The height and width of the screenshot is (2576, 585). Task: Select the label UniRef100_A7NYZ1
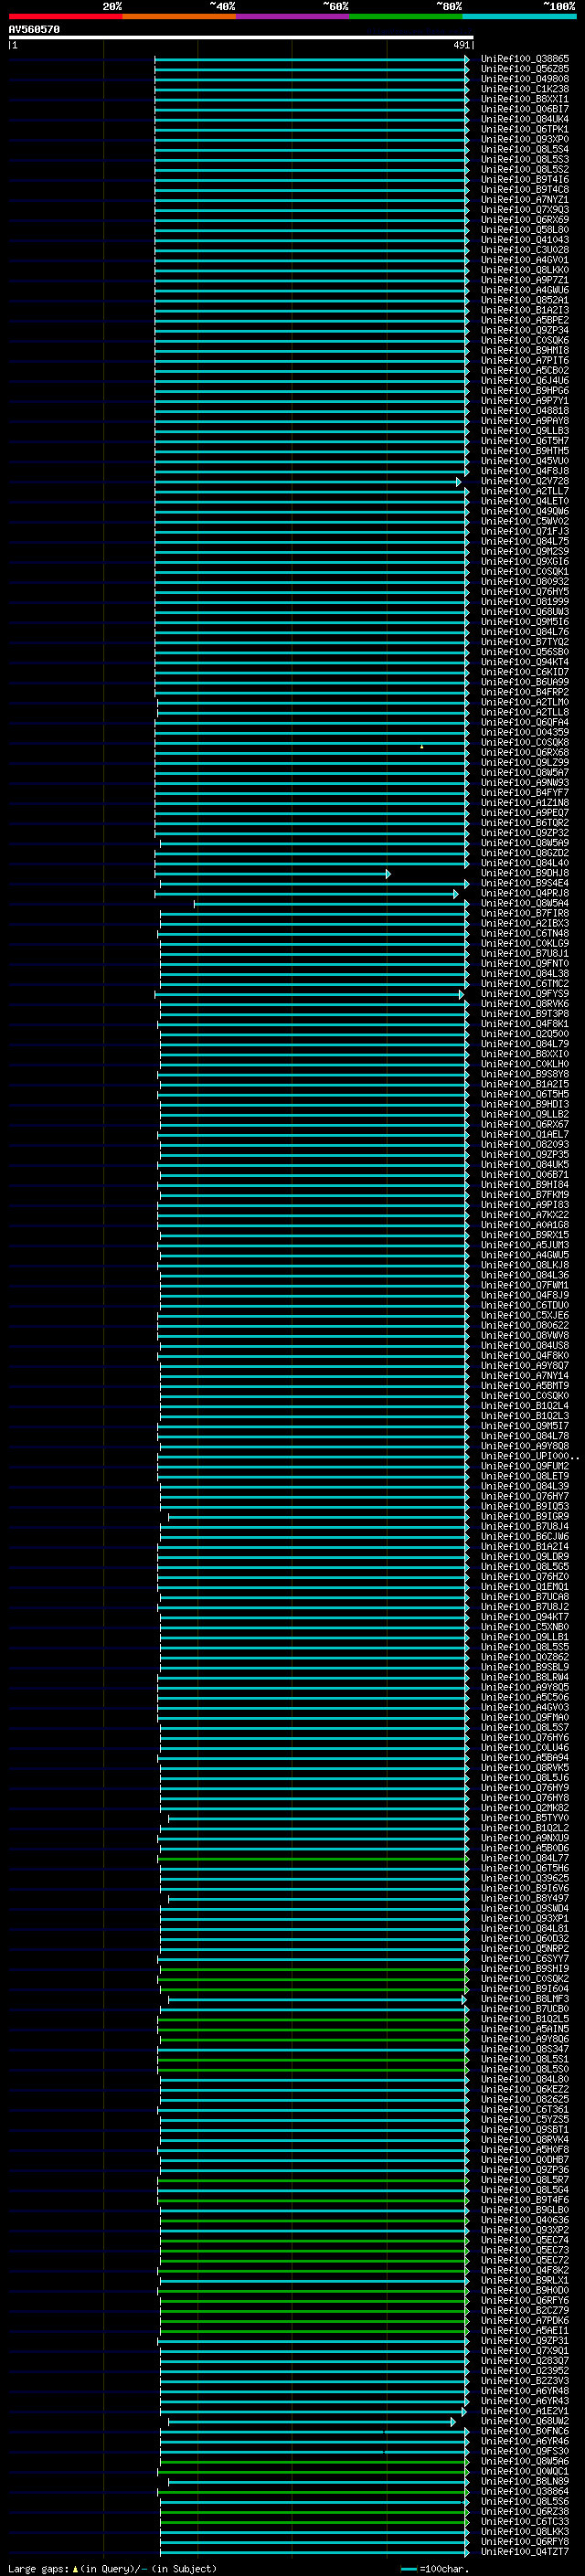click(525, 200)
